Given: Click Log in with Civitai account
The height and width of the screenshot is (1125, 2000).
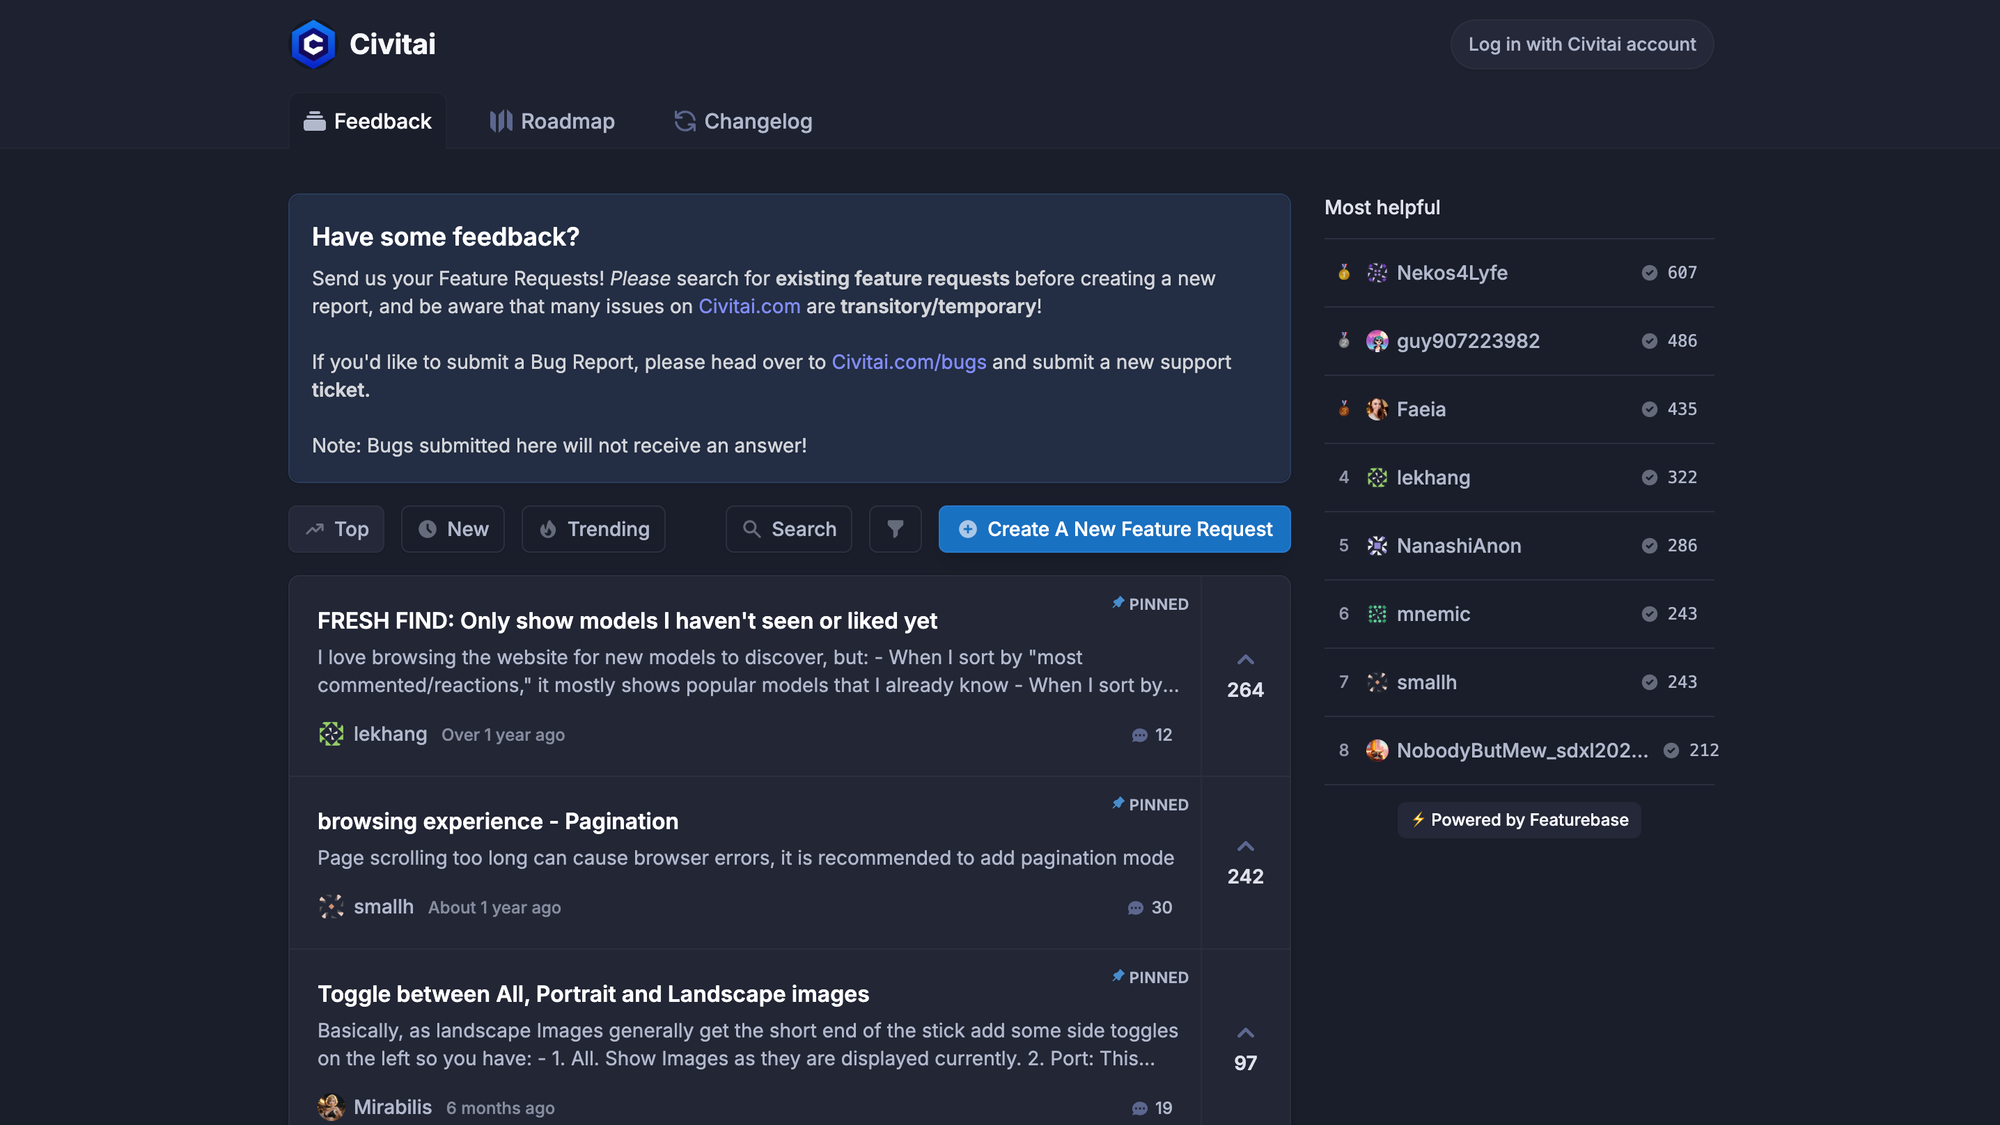Looking at the screenshot, I should point(1581,44).
